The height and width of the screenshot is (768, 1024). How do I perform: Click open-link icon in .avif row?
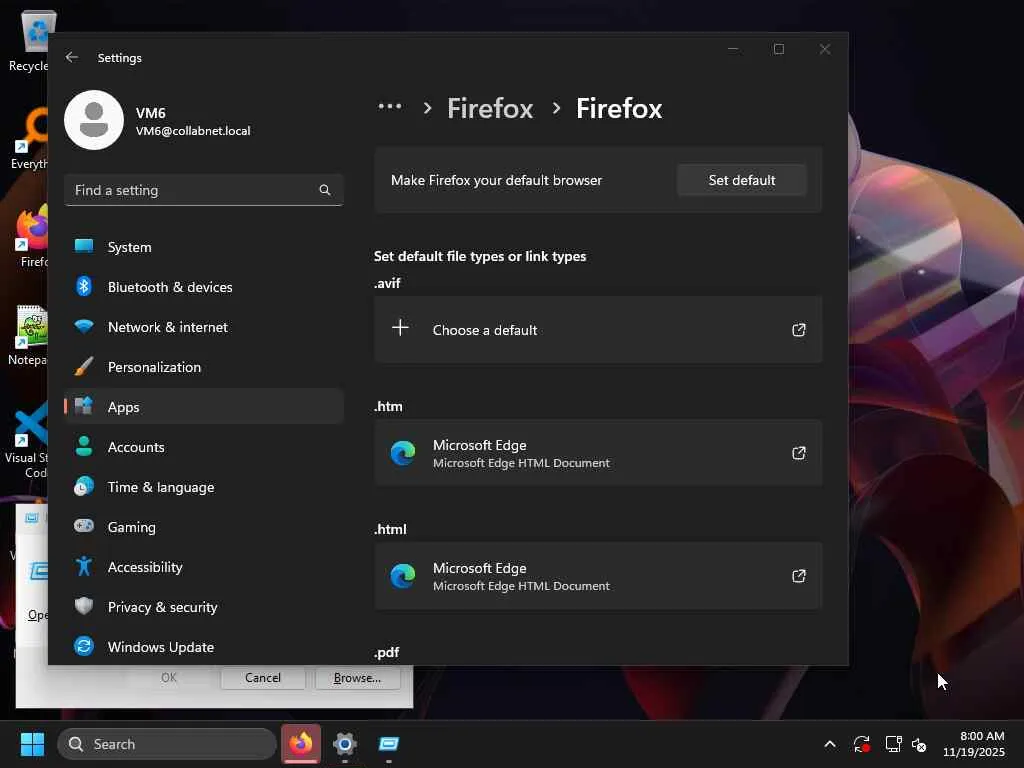click(x=799, y=330)
